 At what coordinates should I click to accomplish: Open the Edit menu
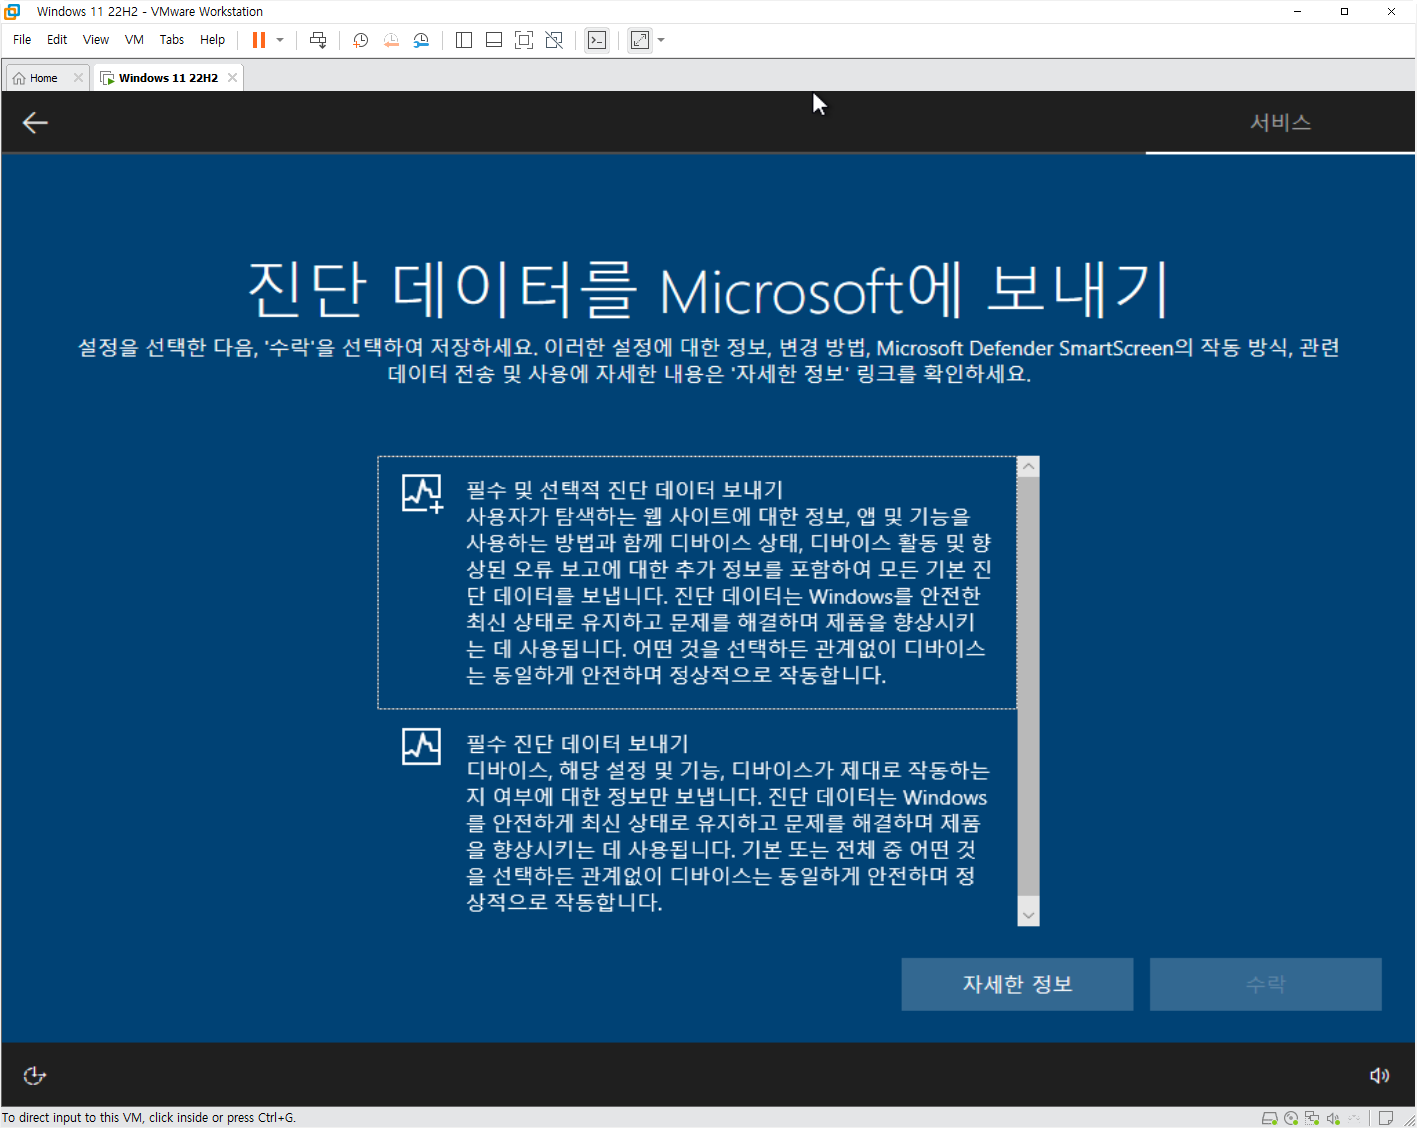tap(57, 40)
